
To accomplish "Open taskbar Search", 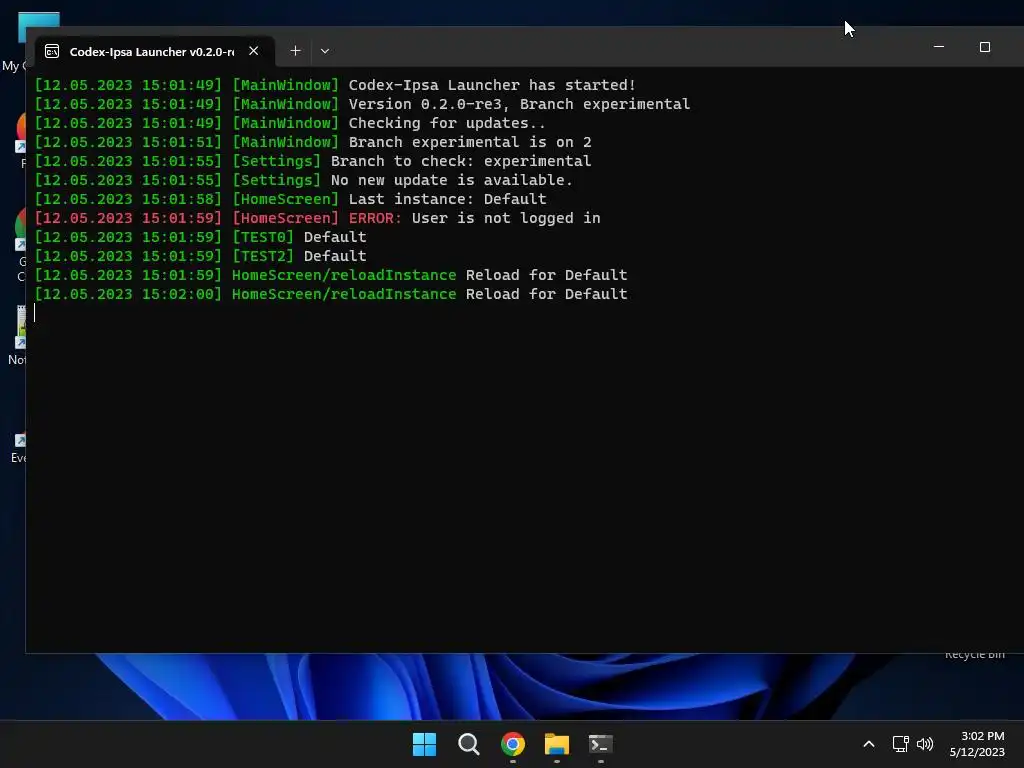I will point(468,744).
